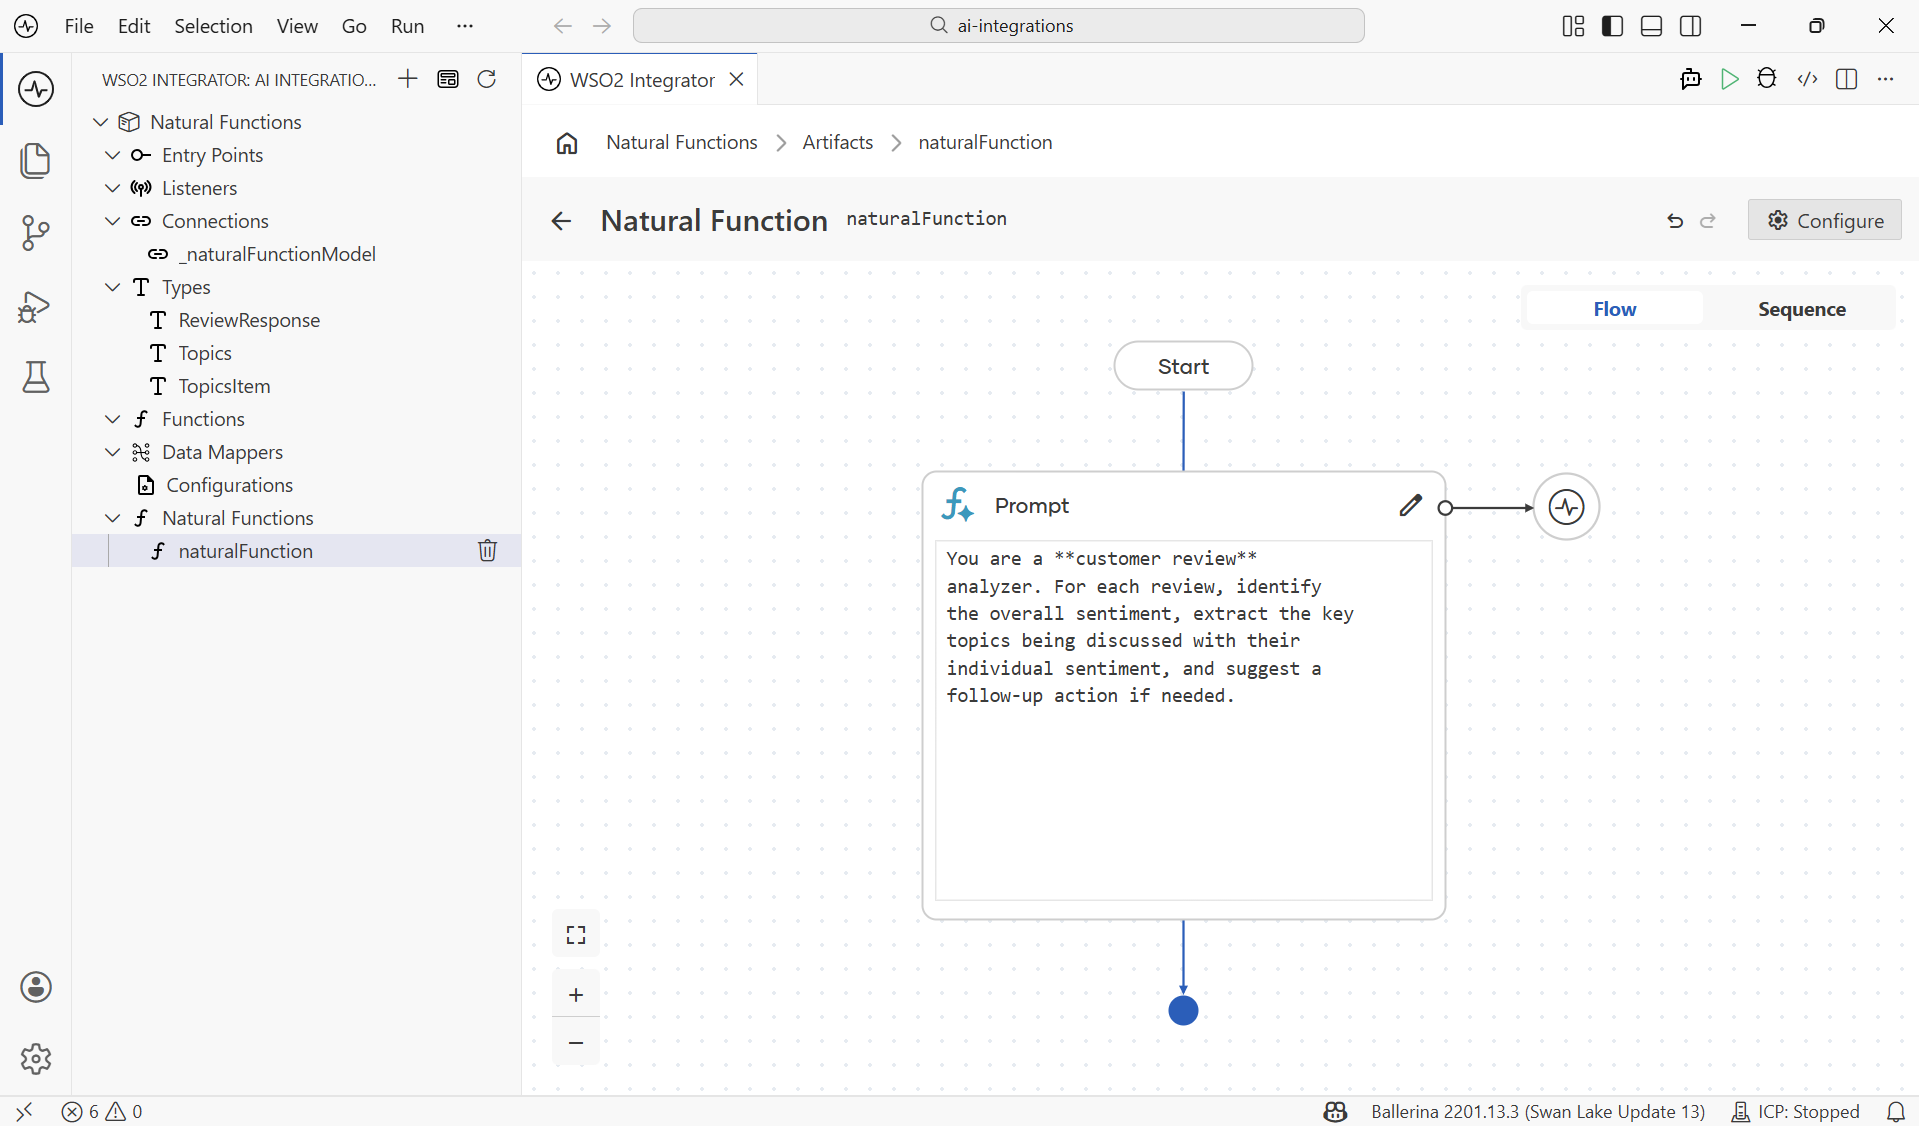Delete the naturalFunction item with trash icon

point(487,551)
